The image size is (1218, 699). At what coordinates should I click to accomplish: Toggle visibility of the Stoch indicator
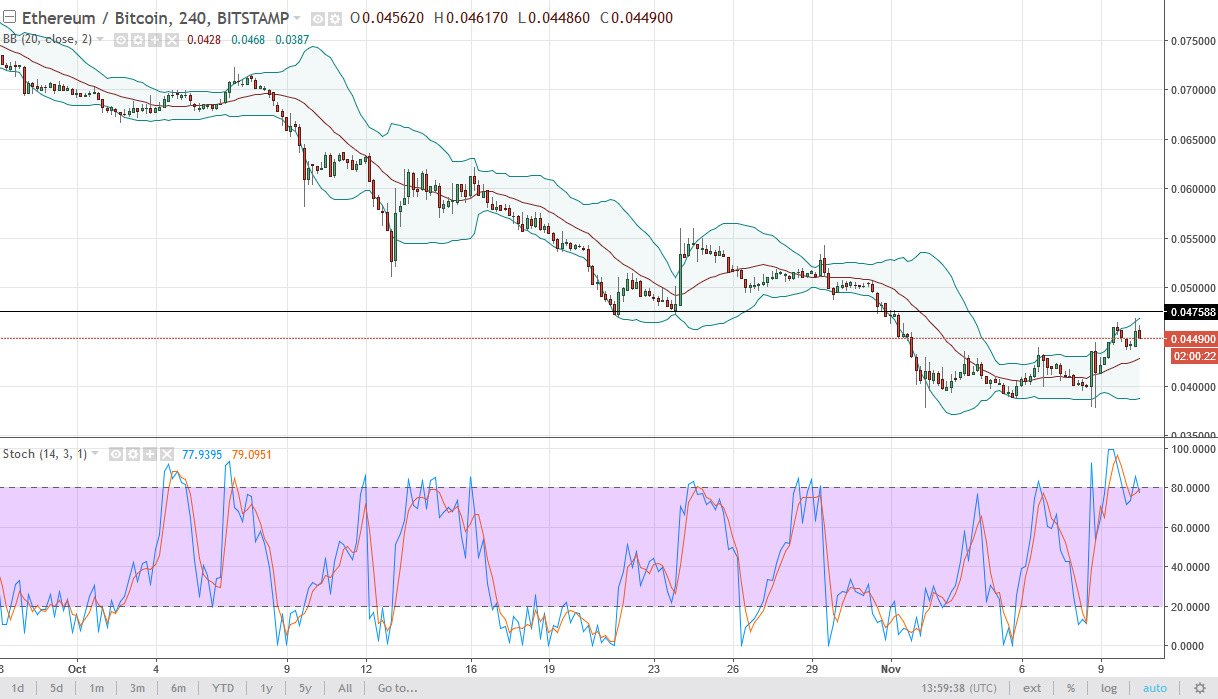click(x=116, y=454)
